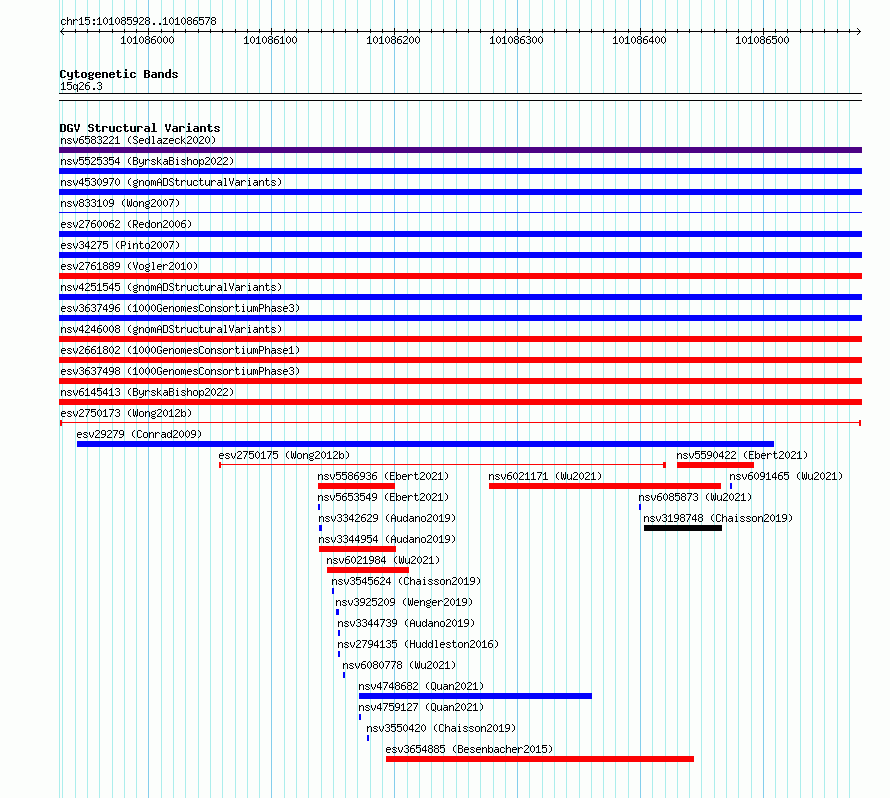
Task: Click the DGV Structural Variants track title
Action: 140,128
